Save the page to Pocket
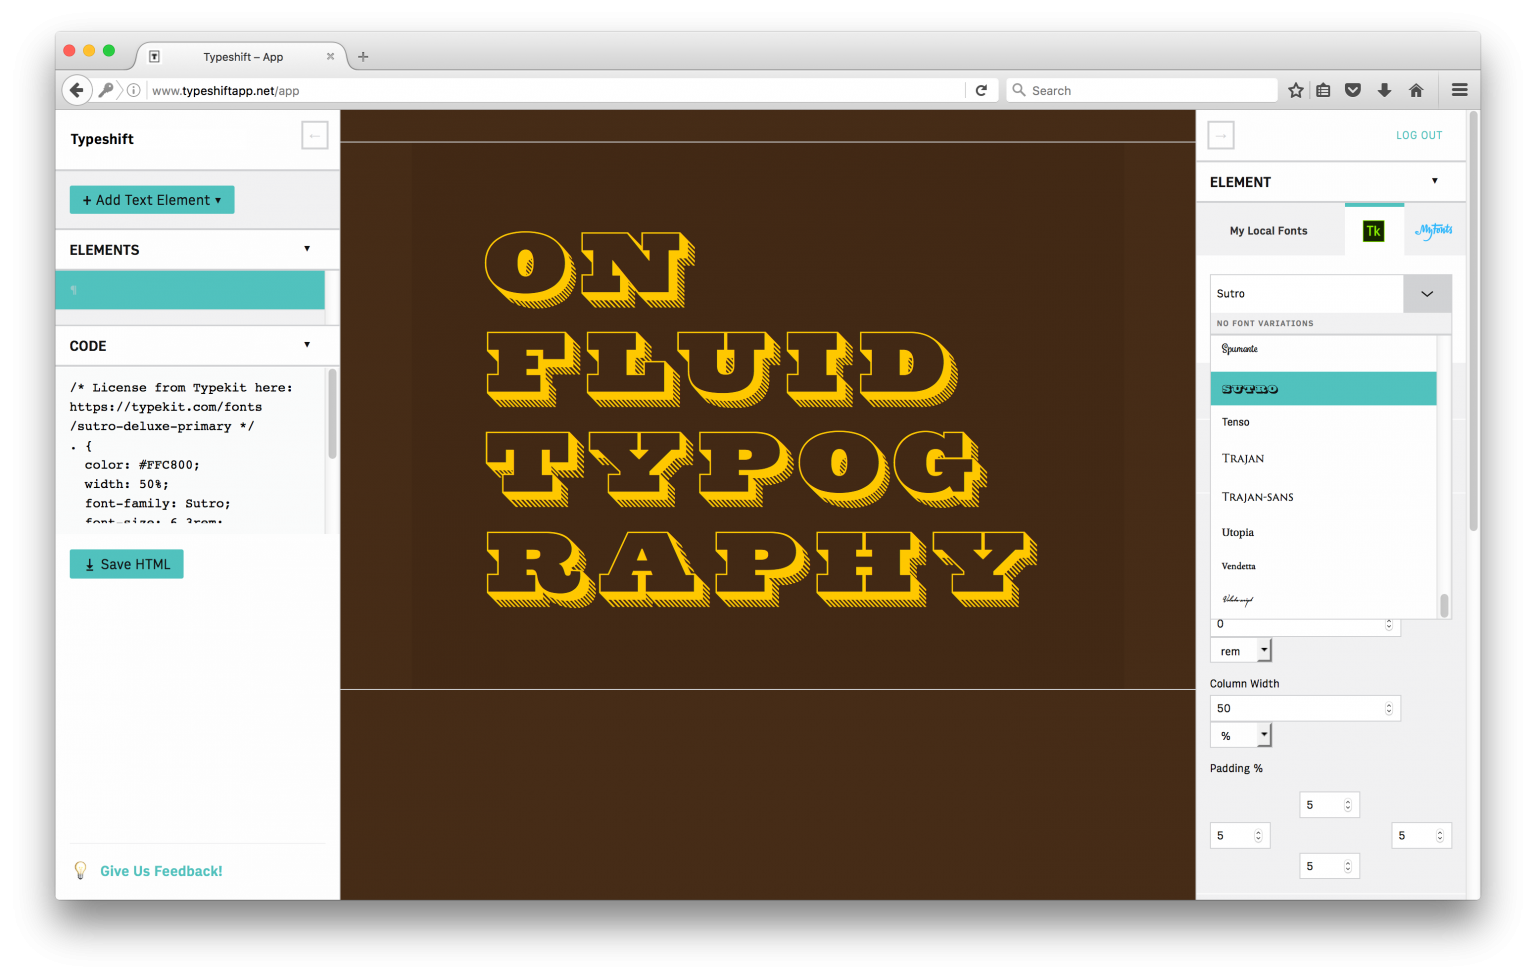This screenshot has width=1536, height=979. point(1353,90)
